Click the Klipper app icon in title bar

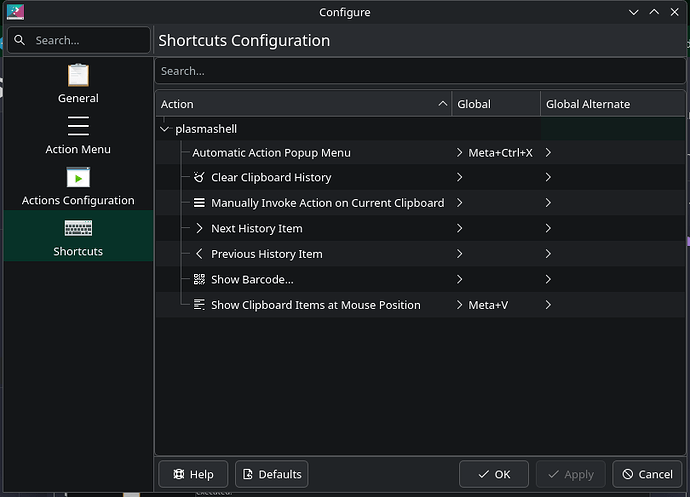coord(14,12)
